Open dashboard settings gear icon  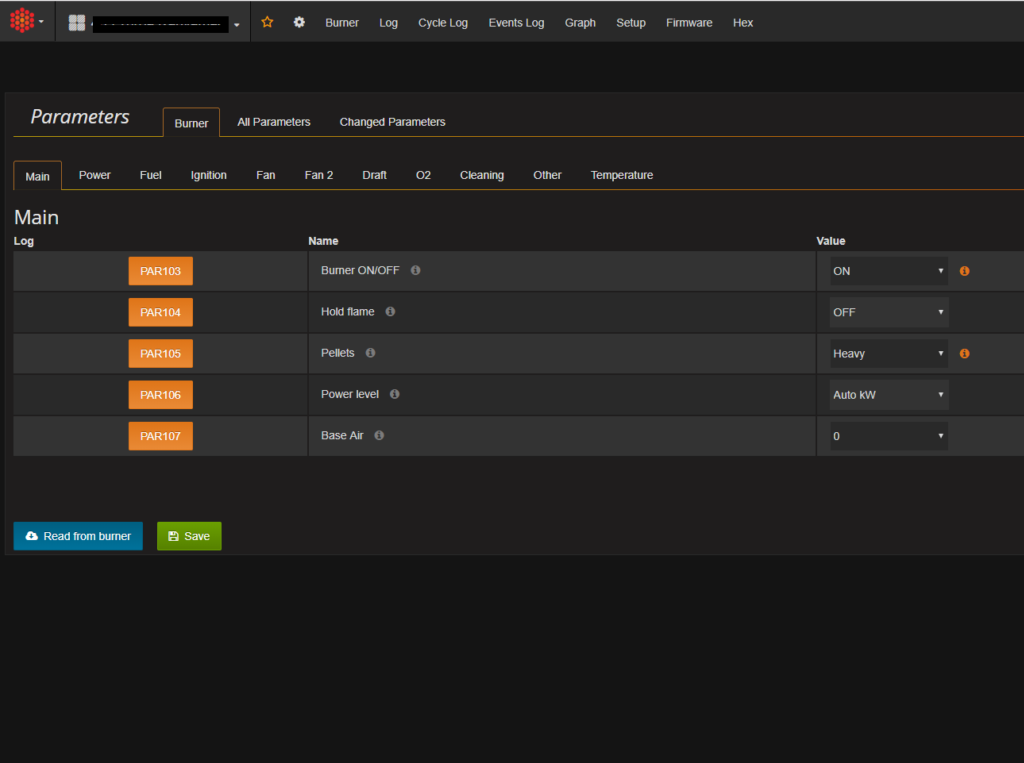click(299, 22)
